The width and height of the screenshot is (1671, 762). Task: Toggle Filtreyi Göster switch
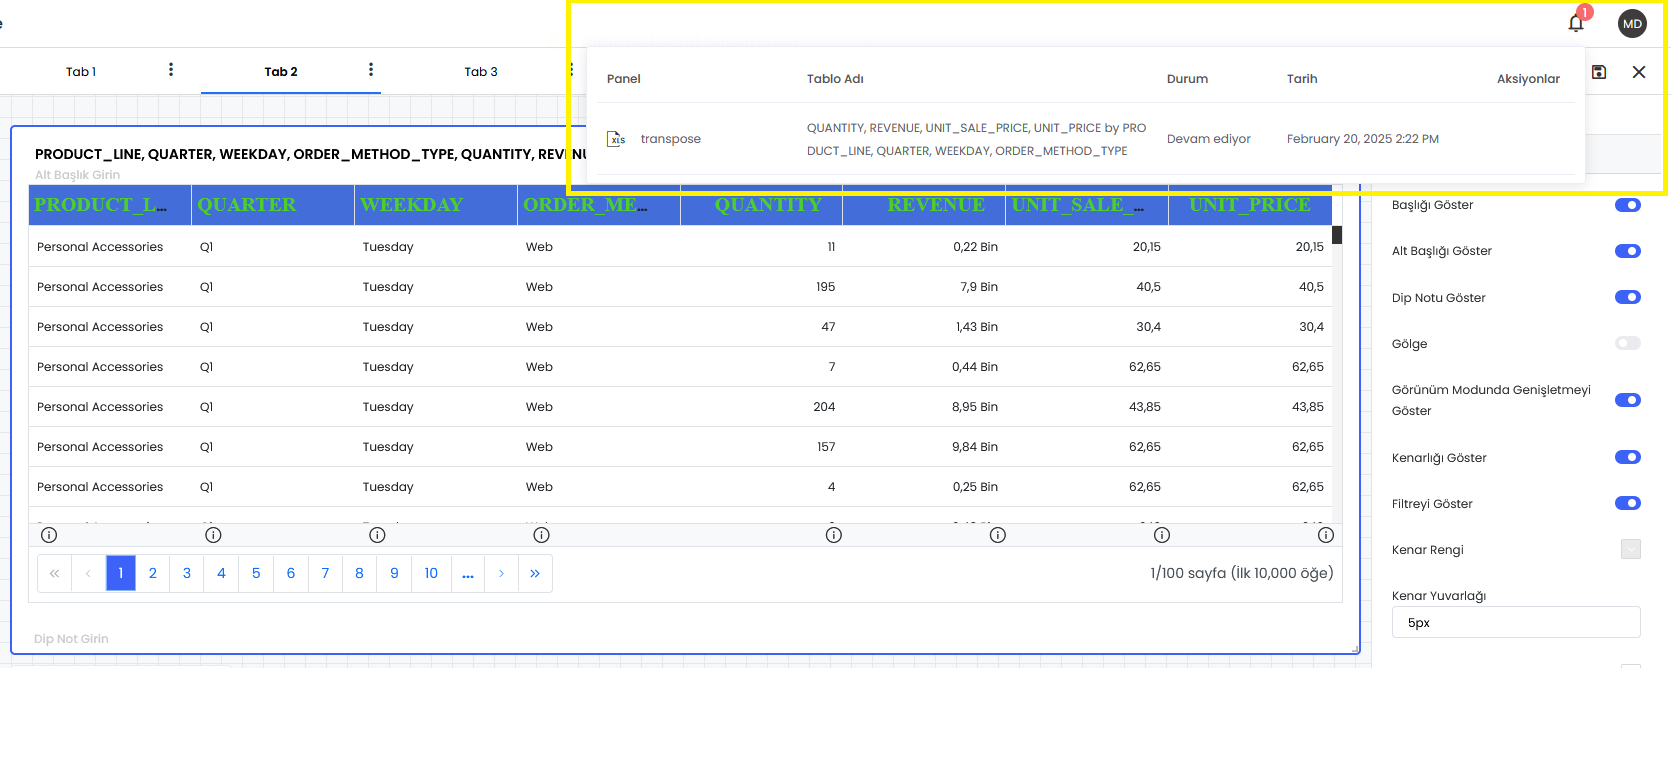click(1627, 503)
